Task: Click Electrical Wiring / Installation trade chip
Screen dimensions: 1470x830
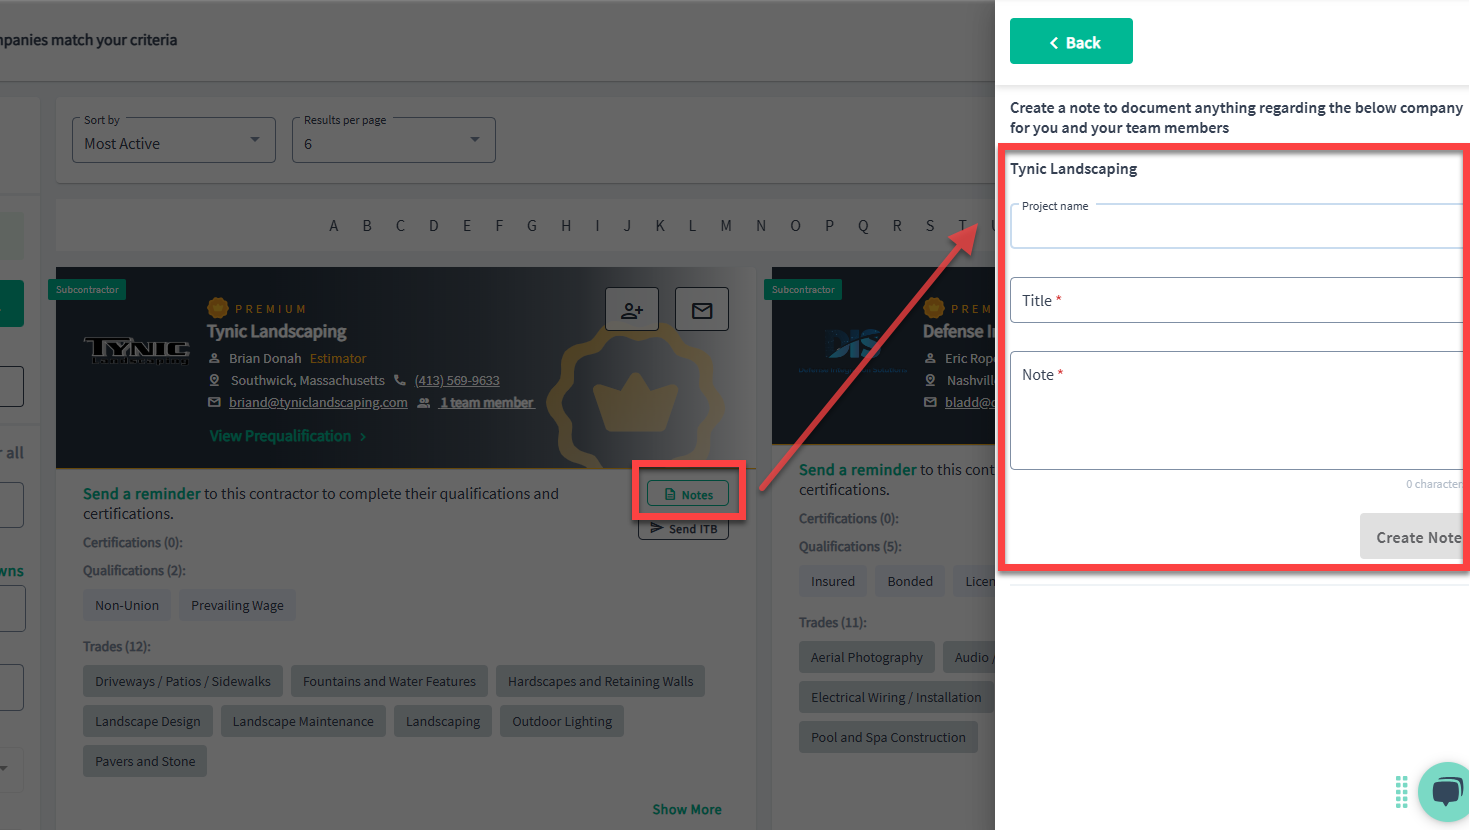Action: 896,697
